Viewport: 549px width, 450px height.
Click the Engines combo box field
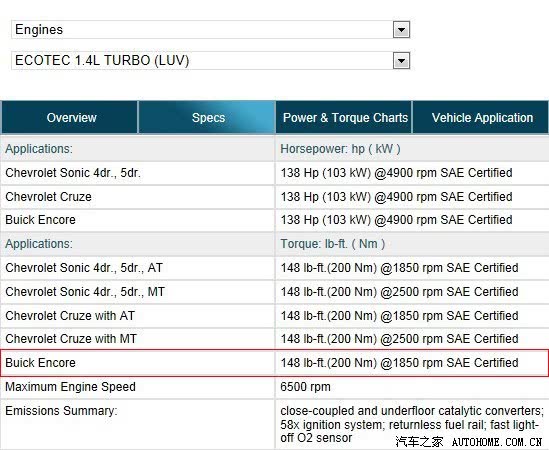click(x=210, y=30)
